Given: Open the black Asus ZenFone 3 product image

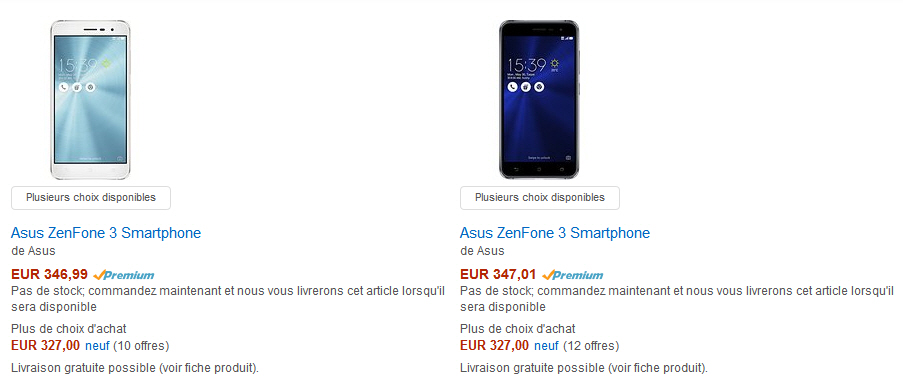Looking at the screenshot, I should point(540,100).
